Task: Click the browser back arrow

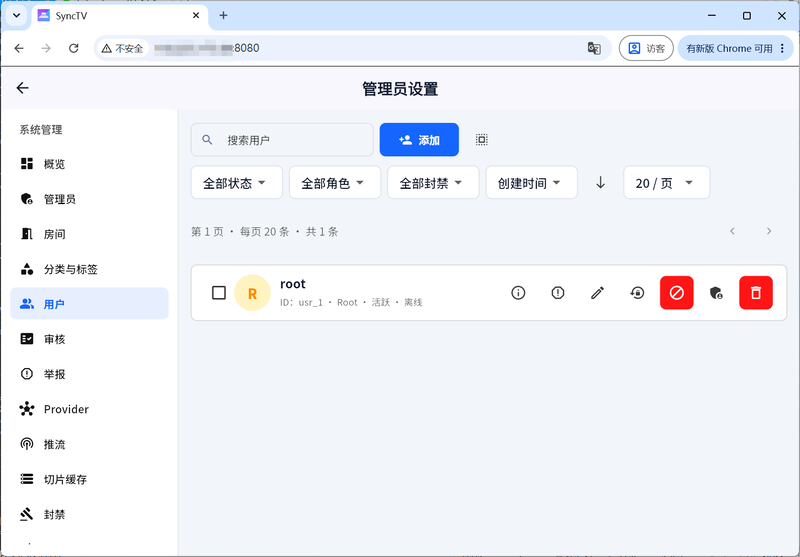Action: coord(19,48)
